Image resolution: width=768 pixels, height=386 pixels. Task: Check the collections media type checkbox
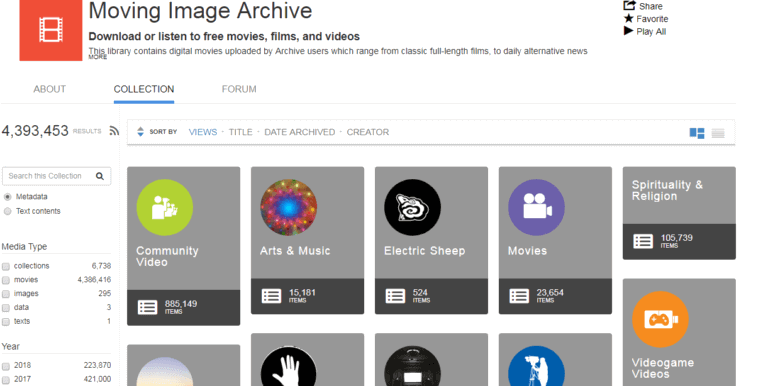pyautogui.click(x=6, y=266)
